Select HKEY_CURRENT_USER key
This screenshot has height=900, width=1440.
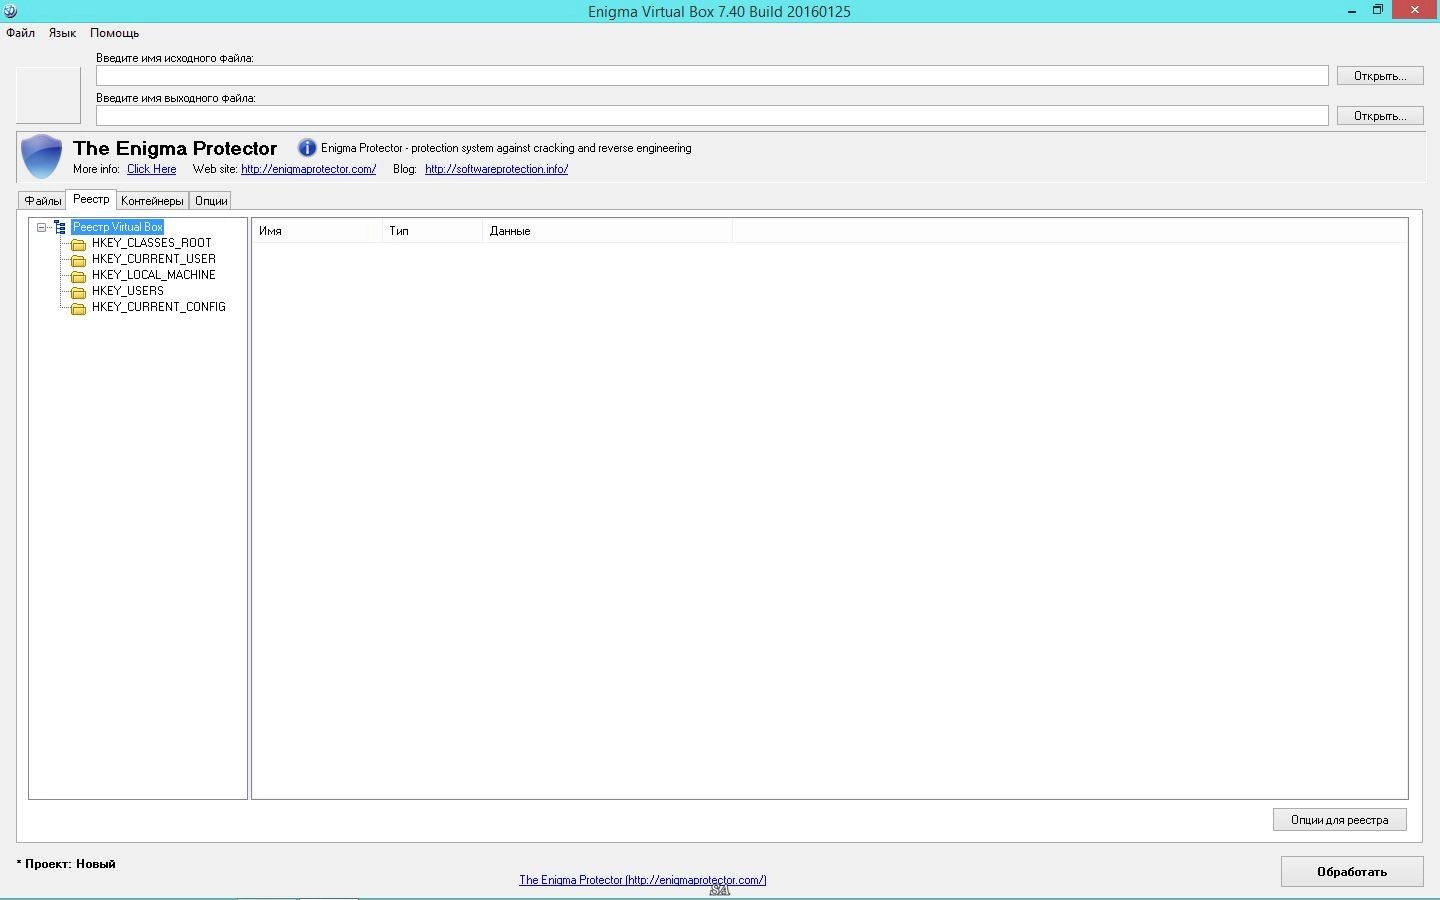tap(153, 259)
